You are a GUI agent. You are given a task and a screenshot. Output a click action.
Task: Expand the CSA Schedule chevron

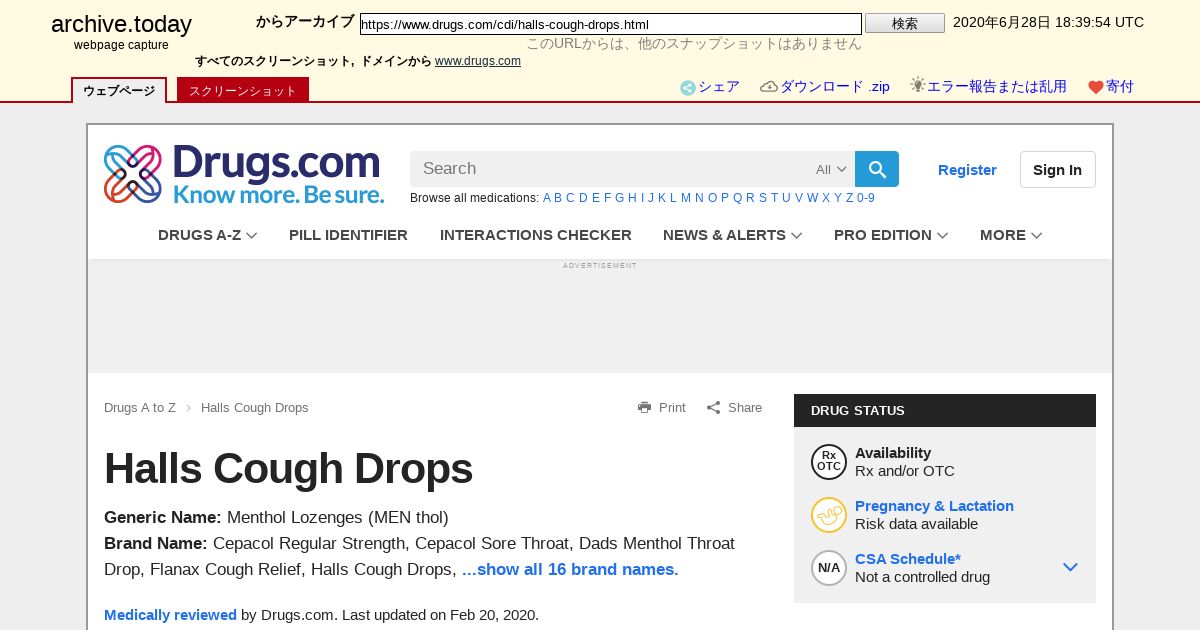click(x=1070, y=567)
